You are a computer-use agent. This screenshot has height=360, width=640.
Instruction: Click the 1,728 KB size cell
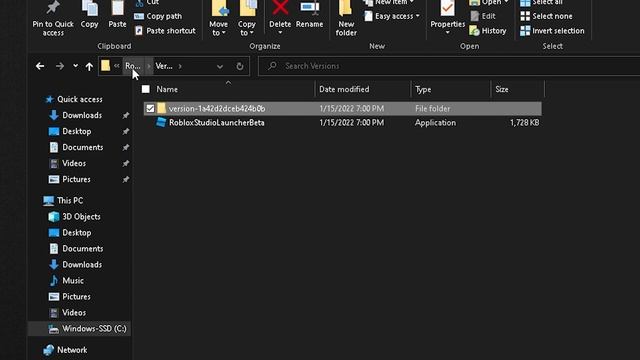click(524, 122)
